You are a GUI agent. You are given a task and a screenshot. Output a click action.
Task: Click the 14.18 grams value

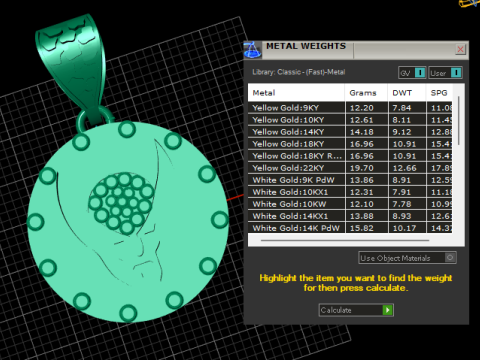tap(362, 132)
